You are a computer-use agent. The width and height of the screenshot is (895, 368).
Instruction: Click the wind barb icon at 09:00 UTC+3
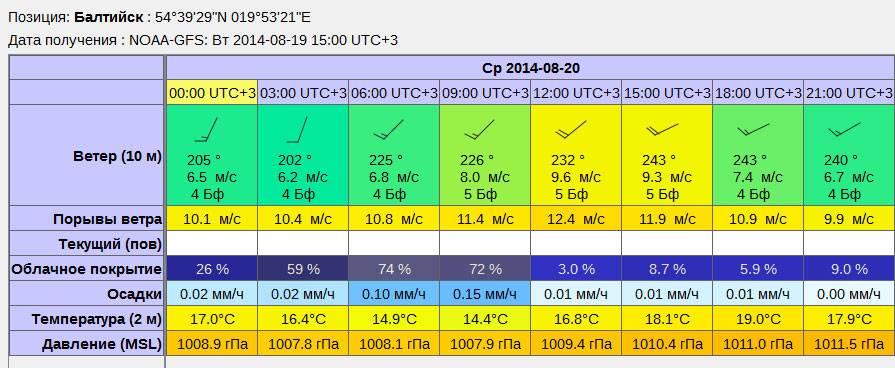[x=479, y=130]
